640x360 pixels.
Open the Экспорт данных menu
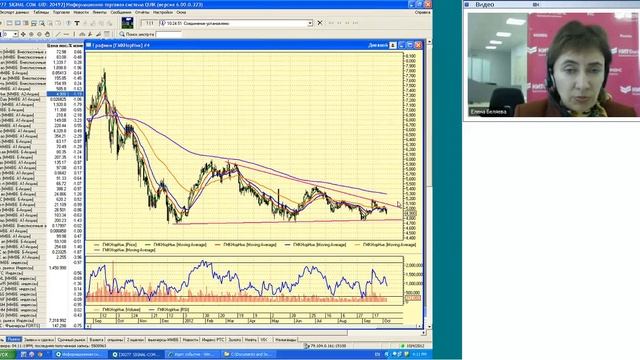[14, 12]
